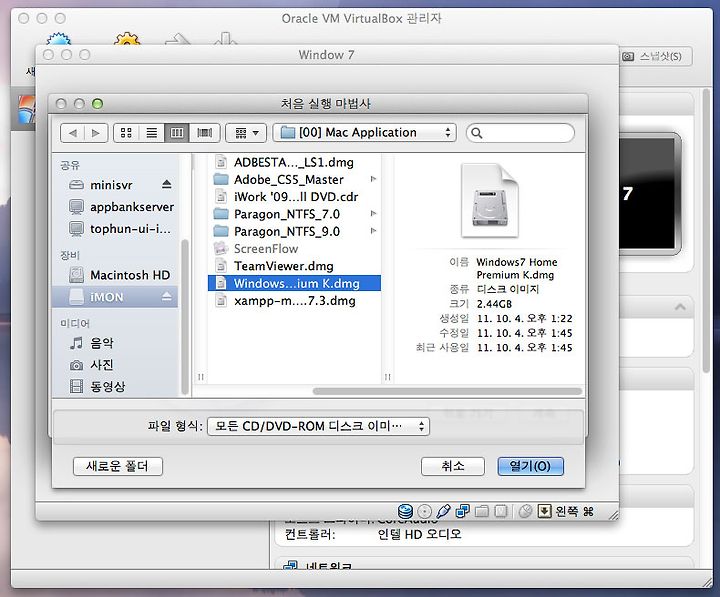Select Macintosh HD in the sidebar
Viewport: 720px width, 597px height.
[119, 275]
